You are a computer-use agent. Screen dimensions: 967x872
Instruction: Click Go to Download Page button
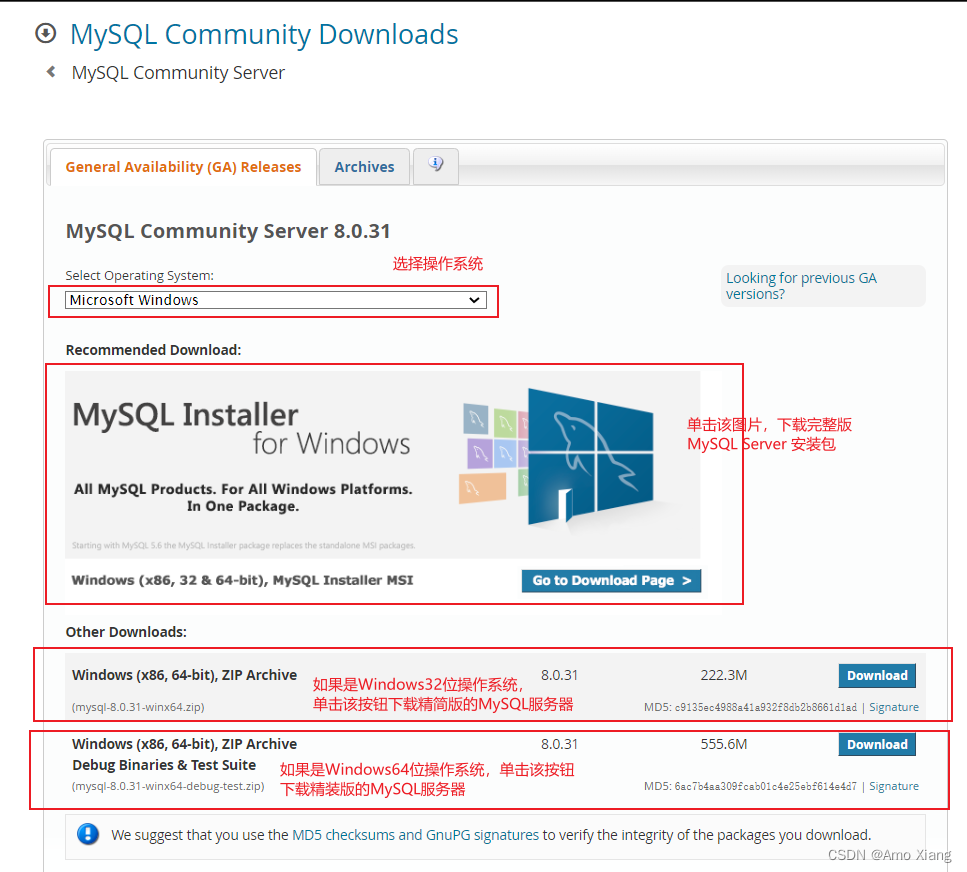pos(611,580)
